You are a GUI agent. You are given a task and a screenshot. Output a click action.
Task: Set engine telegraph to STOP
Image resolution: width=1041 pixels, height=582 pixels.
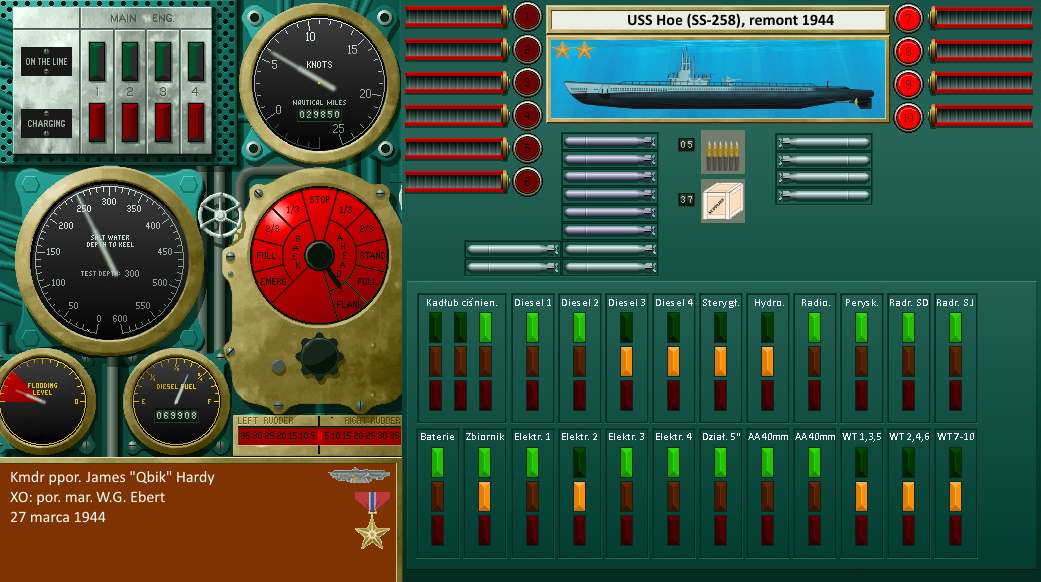[x=319, y=199]
